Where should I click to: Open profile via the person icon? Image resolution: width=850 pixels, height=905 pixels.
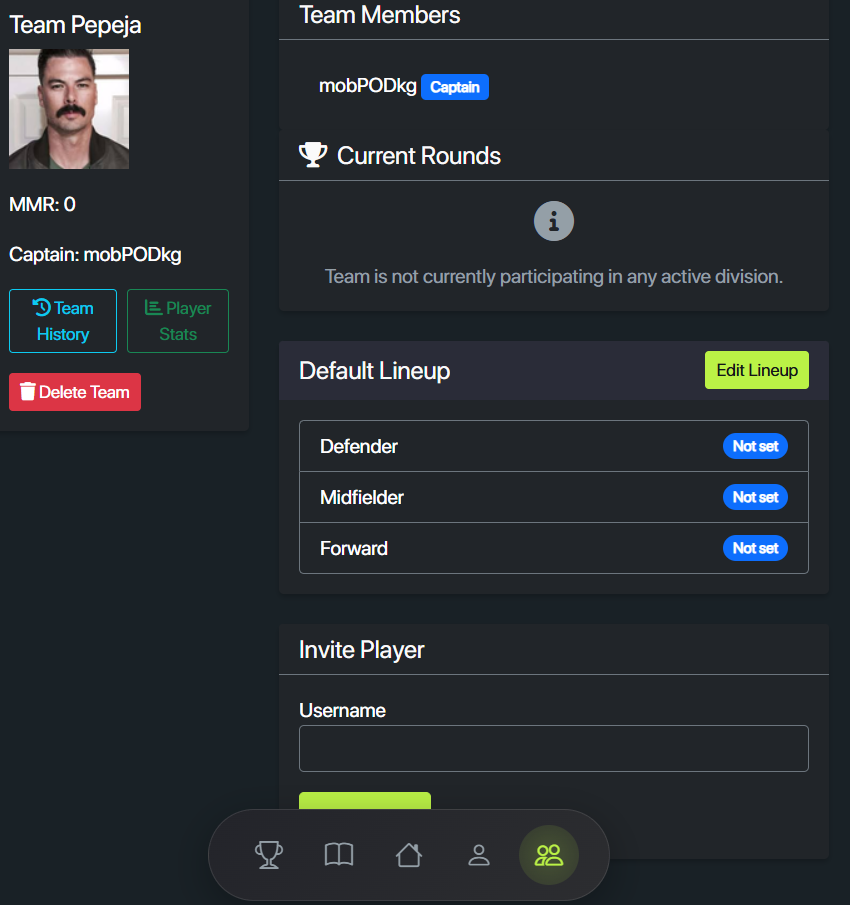479,855
